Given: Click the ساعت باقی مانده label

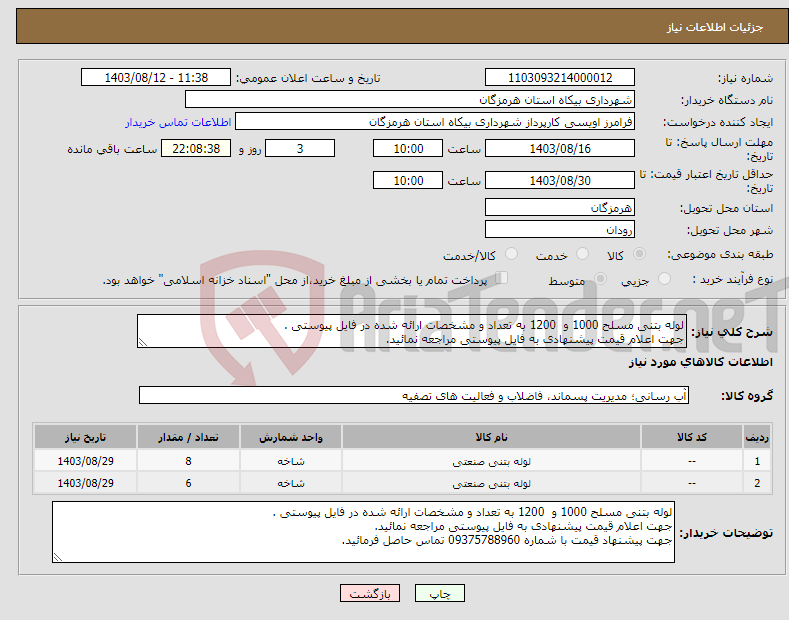Looking at the screenshot, I should click(x=112, y=149).
